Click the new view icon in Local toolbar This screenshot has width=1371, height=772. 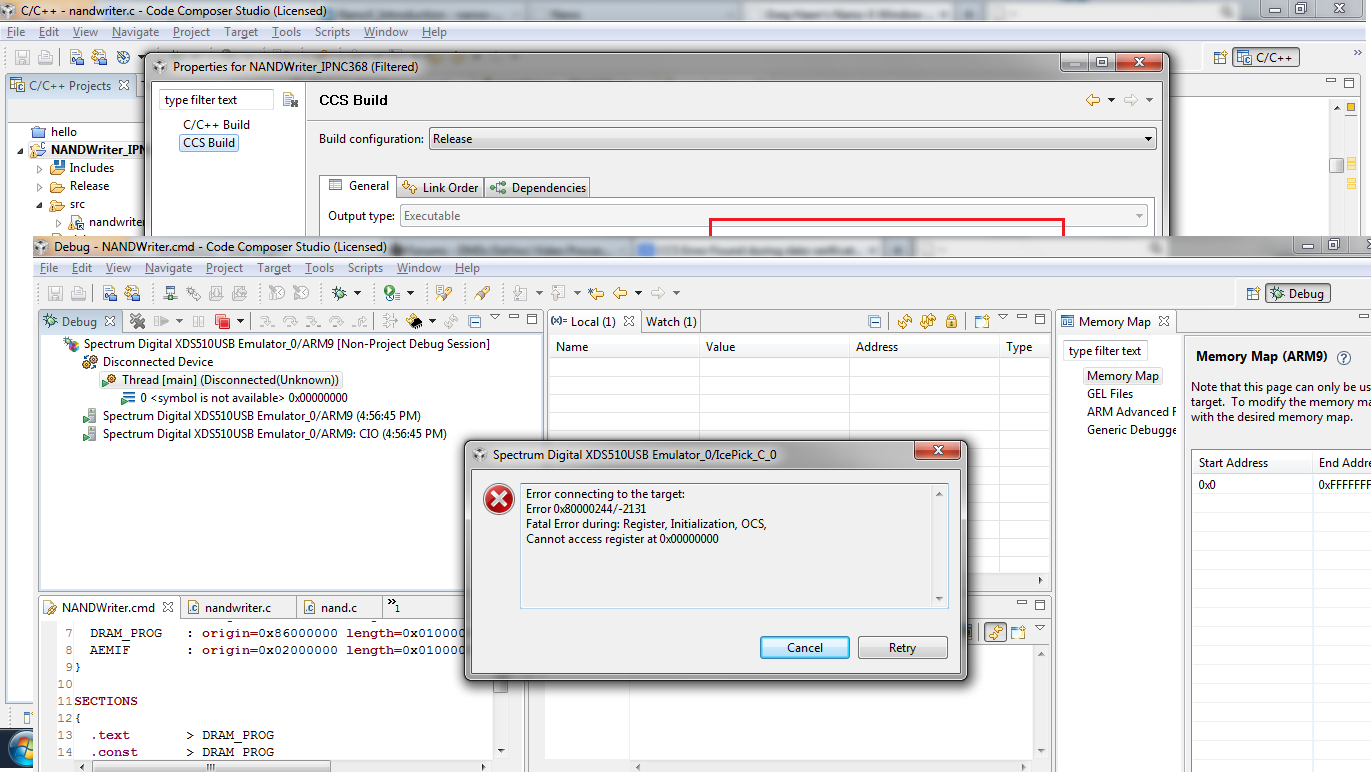(x=981, y=321)
